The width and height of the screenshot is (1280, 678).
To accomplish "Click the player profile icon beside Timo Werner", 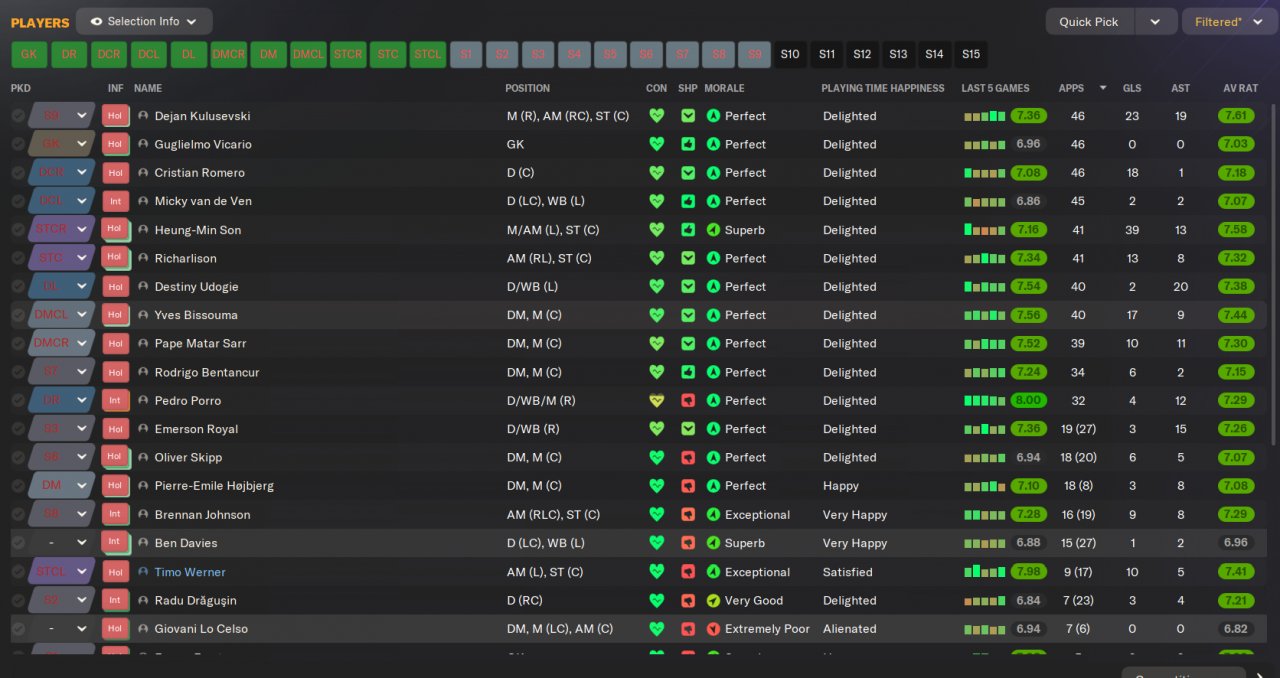I will 143,572.
